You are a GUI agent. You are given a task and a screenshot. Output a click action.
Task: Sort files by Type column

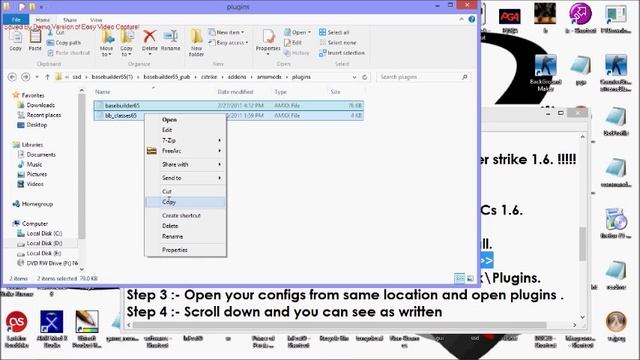click(x=280, y=92)
